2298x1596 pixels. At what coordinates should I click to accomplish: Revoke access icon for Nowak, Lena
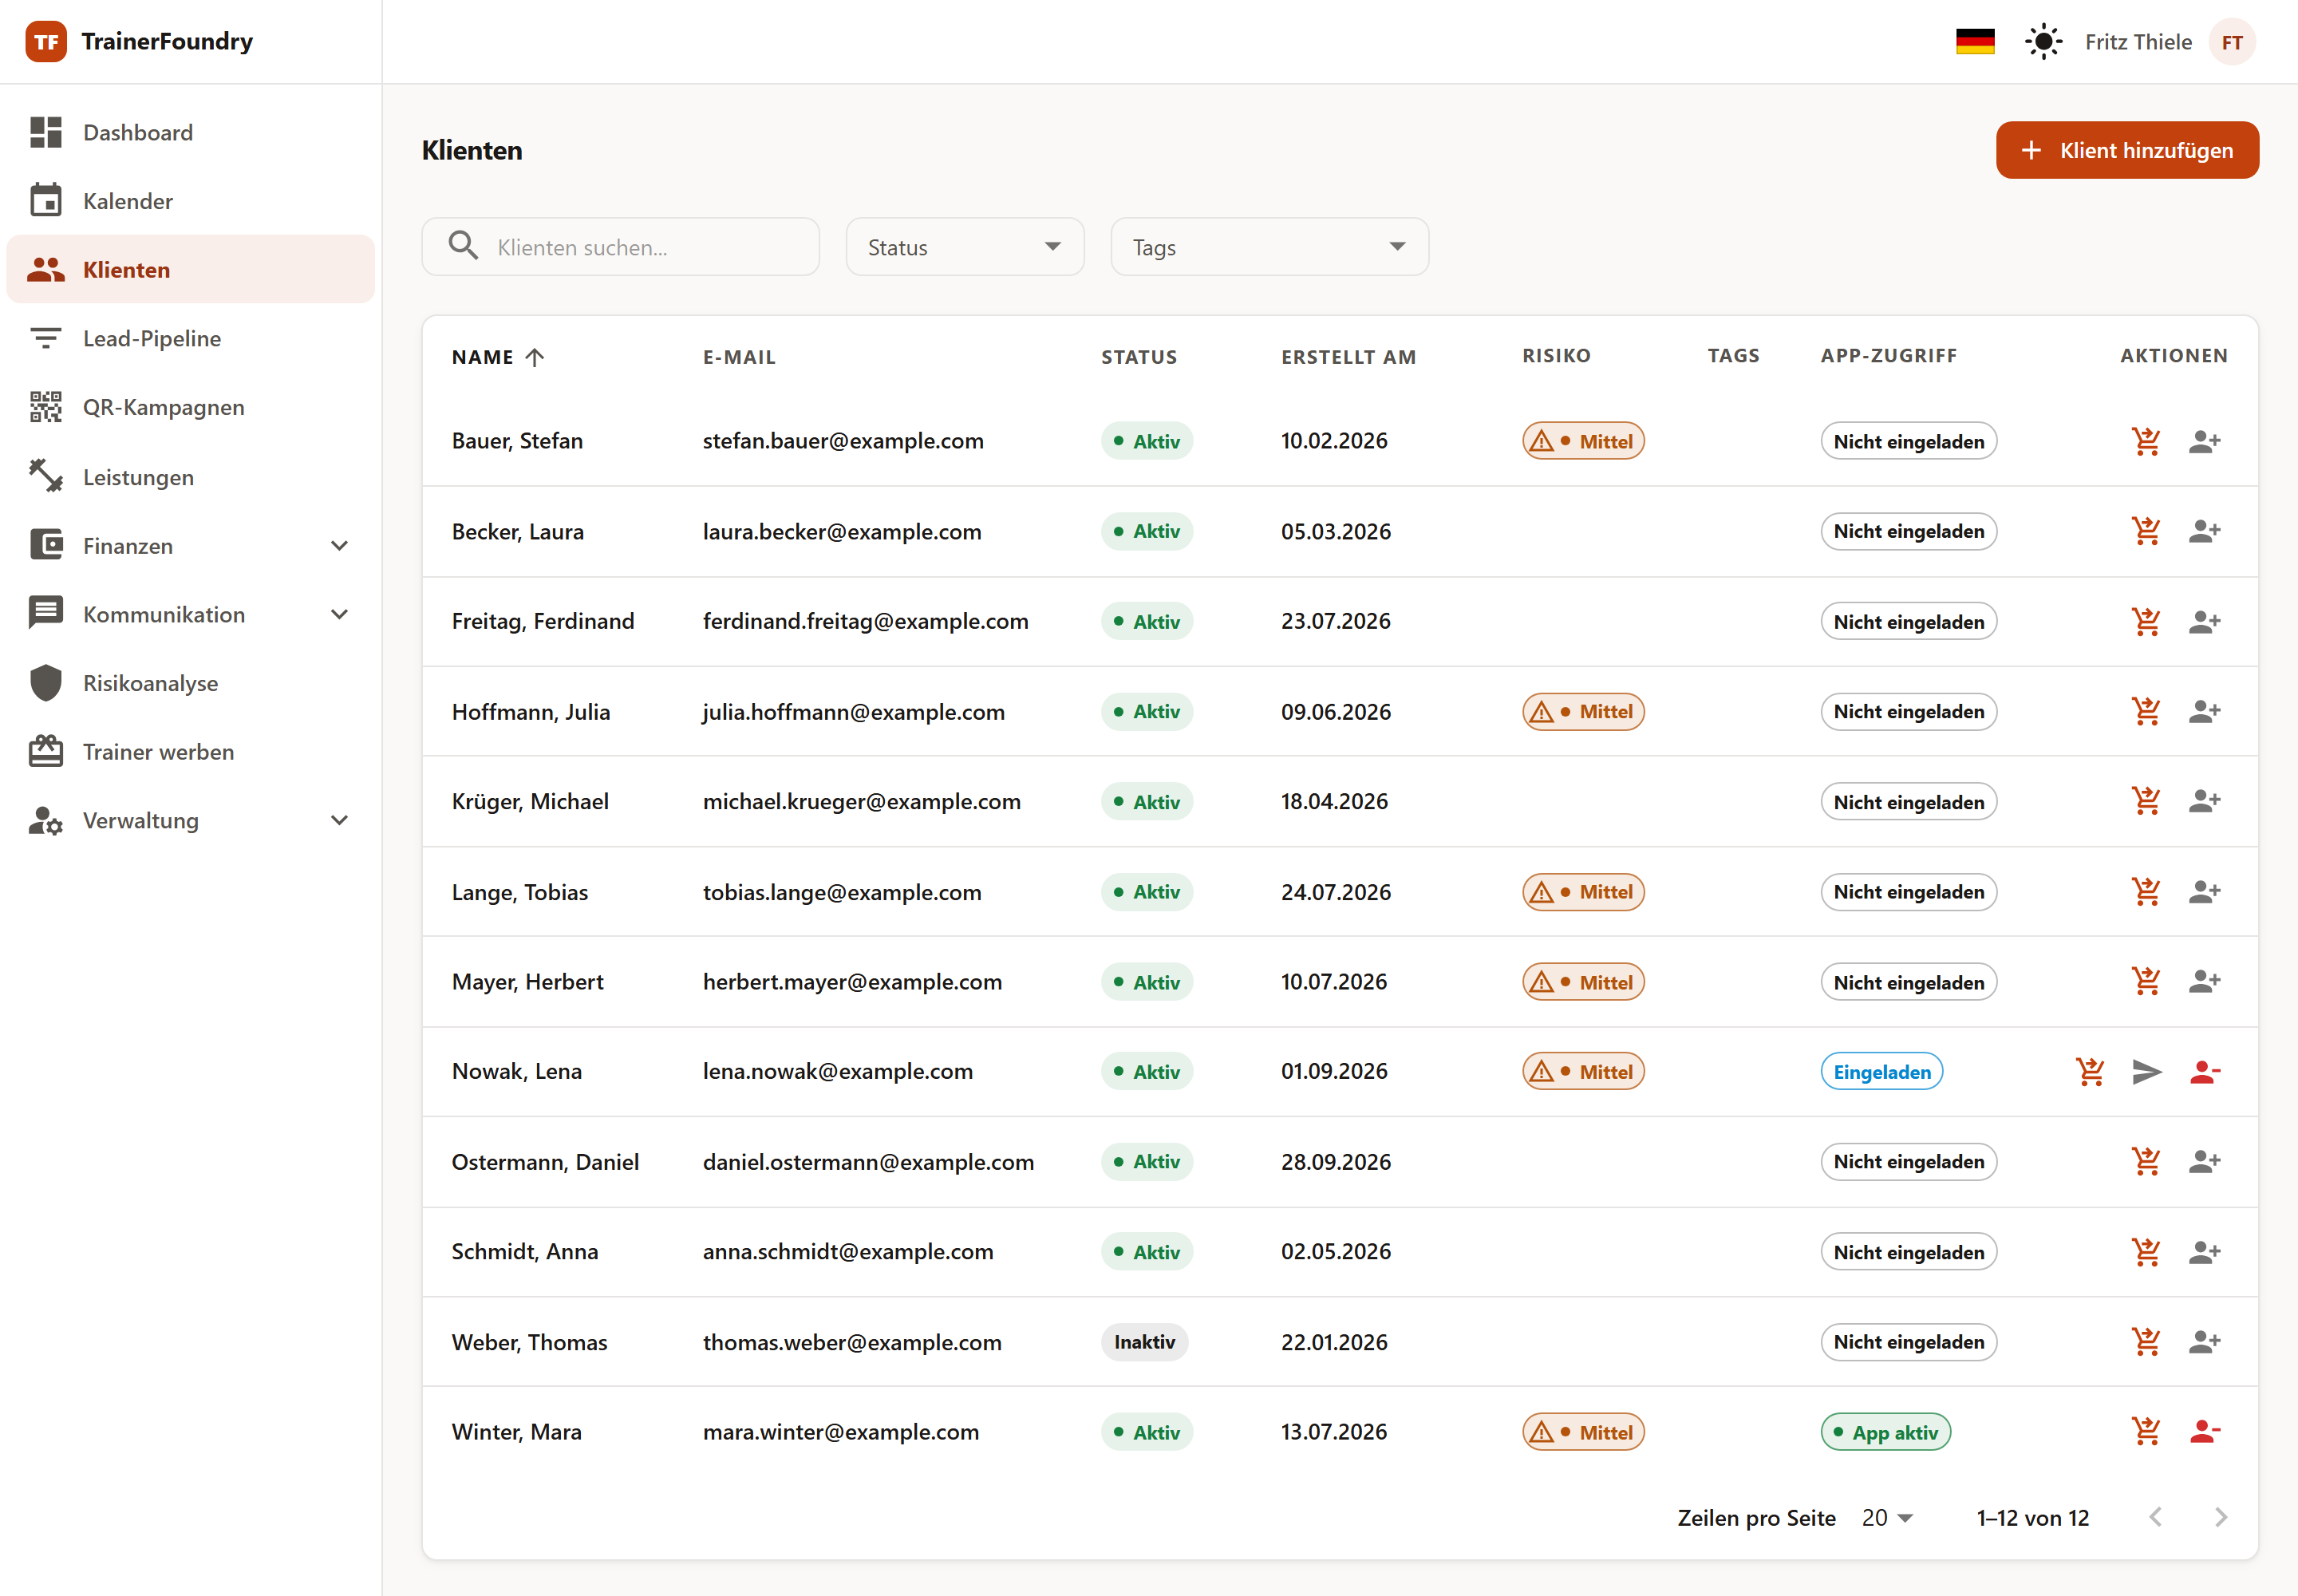pos(2203,1072)
